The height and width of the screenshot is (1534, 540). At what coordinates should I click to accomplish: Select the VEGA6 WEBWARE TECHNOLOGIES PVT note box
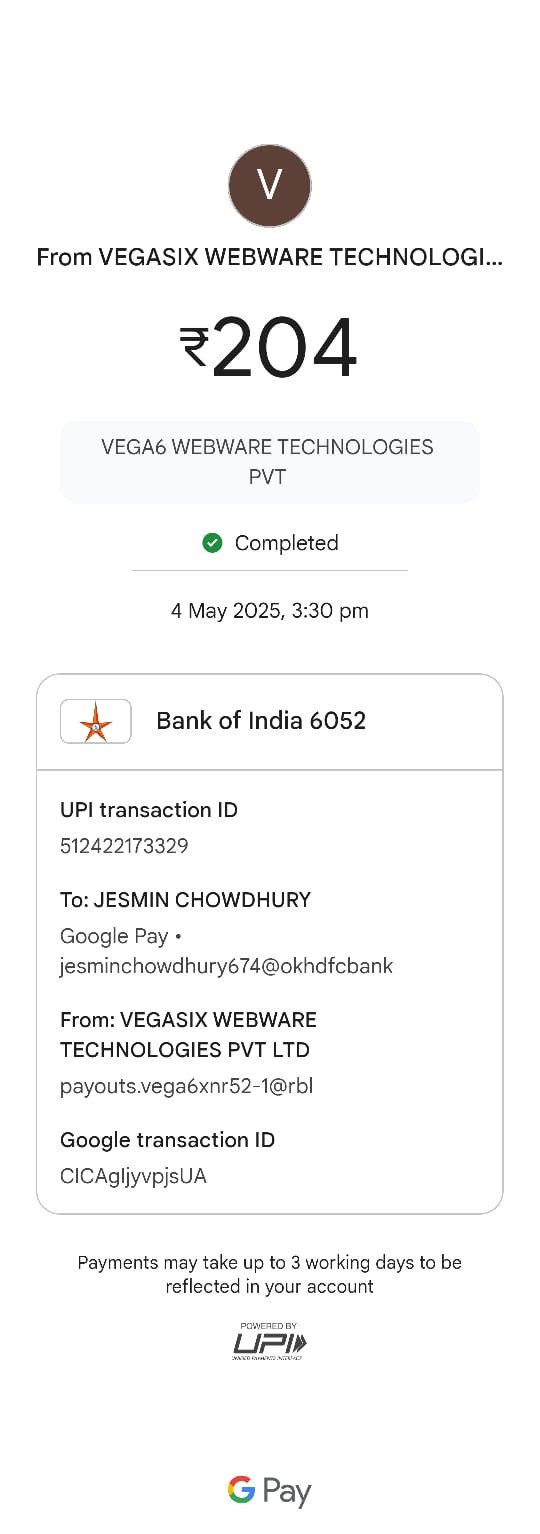[270, 461]
